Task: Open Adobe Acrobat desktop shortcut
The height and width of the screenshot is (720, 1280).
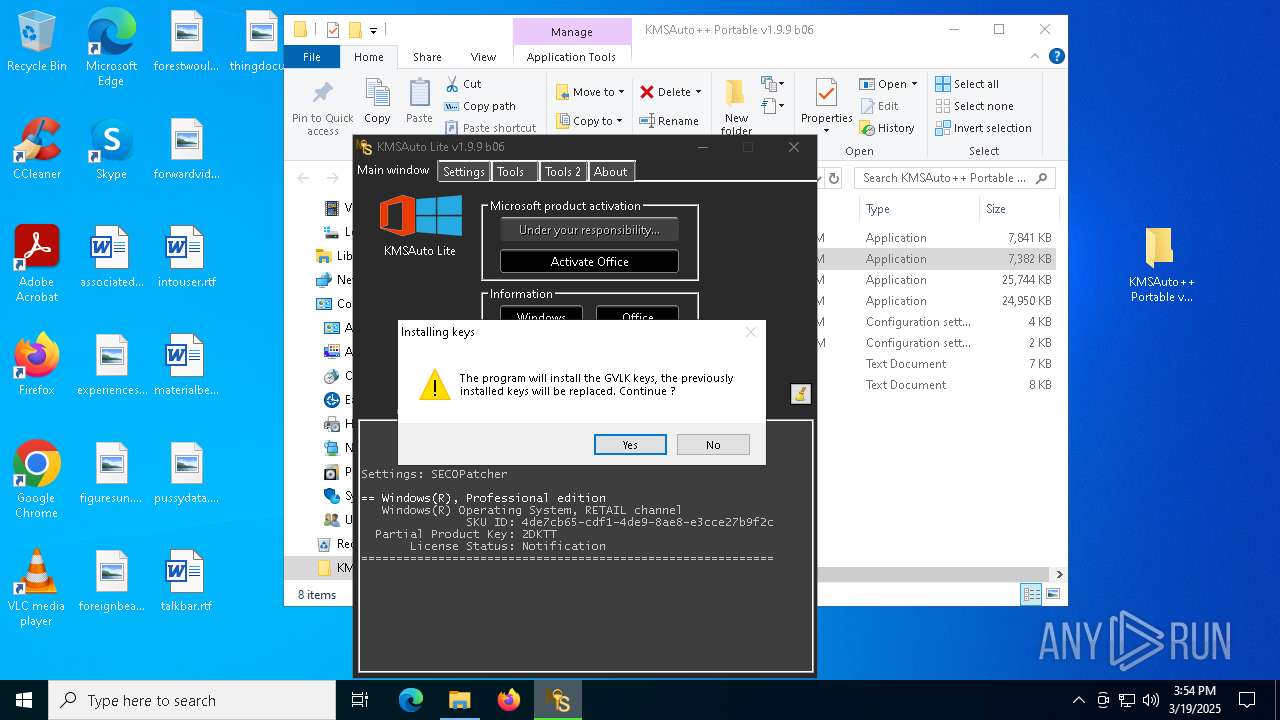Action: 37,264
